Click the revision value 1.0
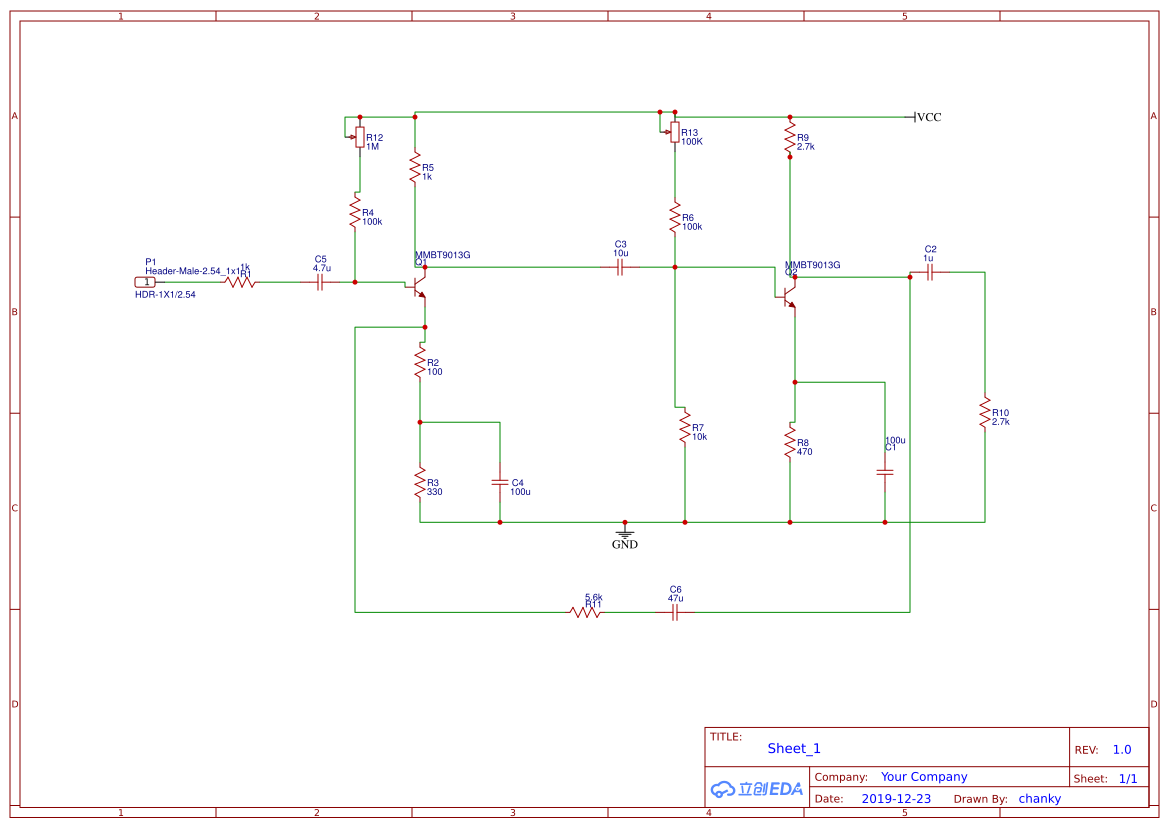Viewport: 1169px width, 828px height. (1122, 750)
